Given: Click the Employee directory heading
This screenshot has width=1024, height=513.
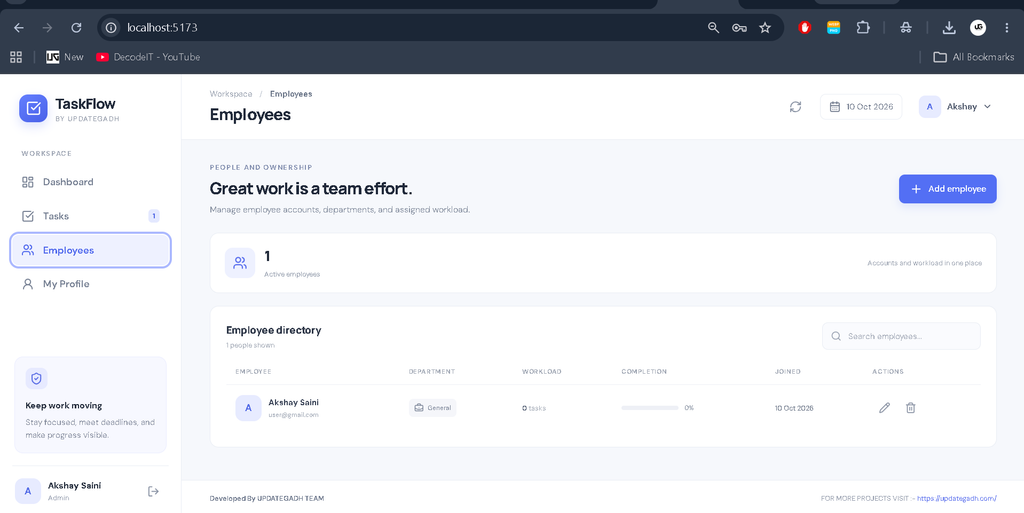Looking at the screenshot, I should pos(274,330).
